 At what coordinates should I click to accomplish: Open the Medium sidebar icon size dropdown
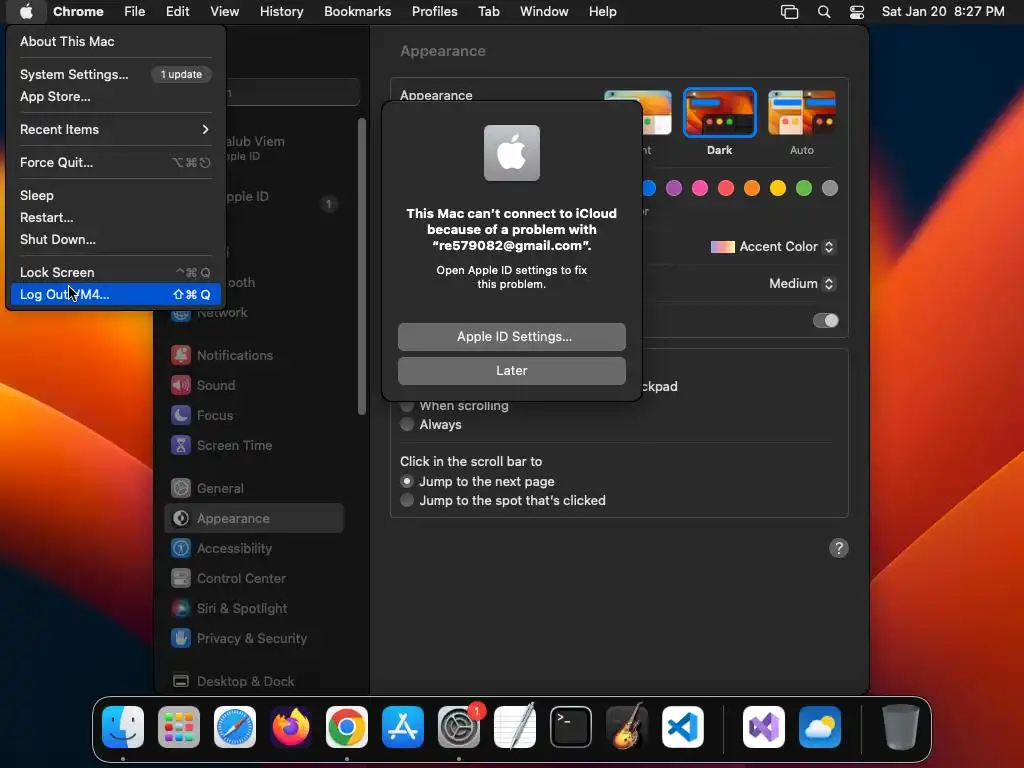[x=802, y=283]
